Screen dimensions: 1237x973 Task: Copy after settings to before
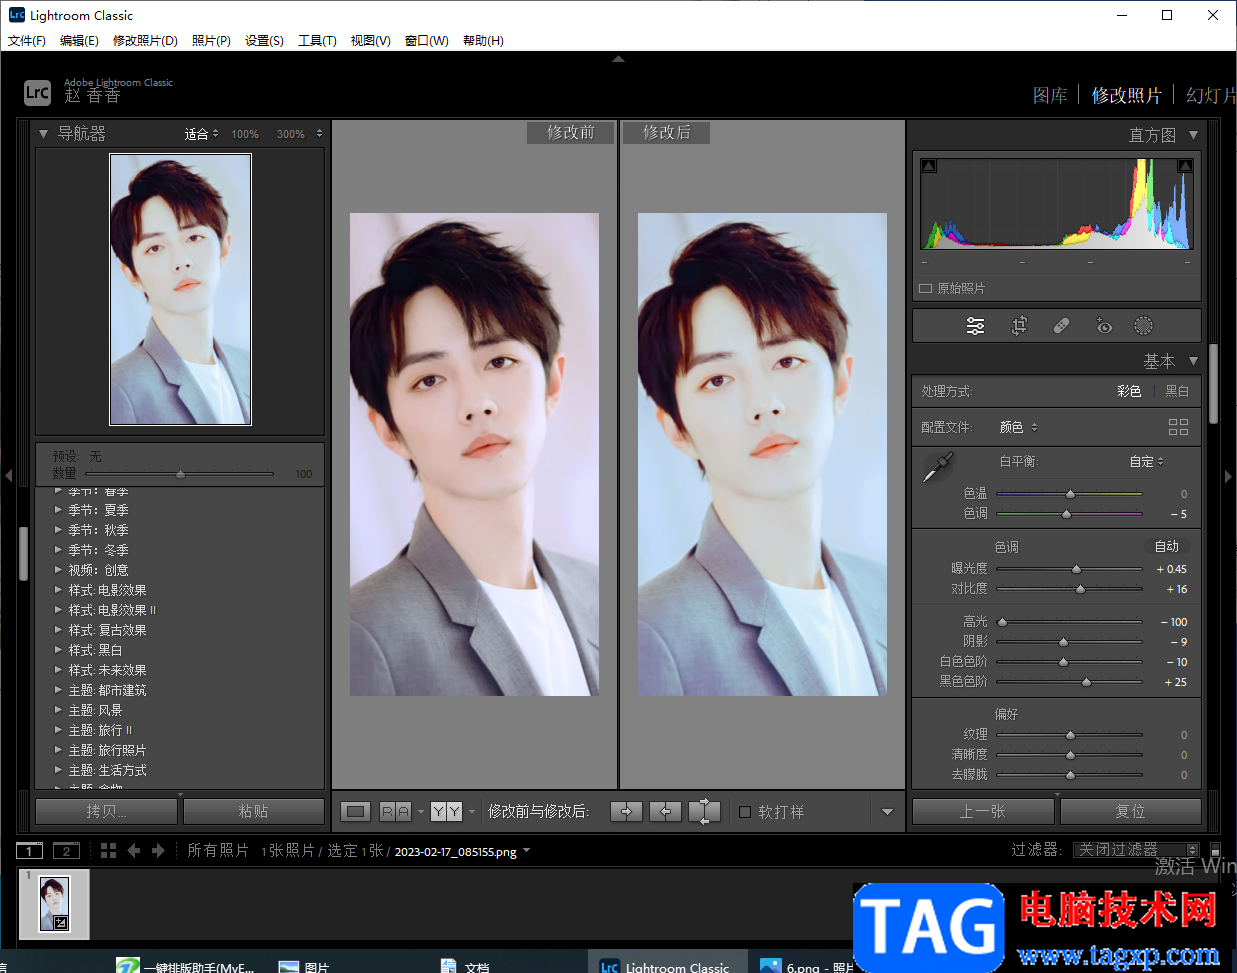tap(665, 811)
